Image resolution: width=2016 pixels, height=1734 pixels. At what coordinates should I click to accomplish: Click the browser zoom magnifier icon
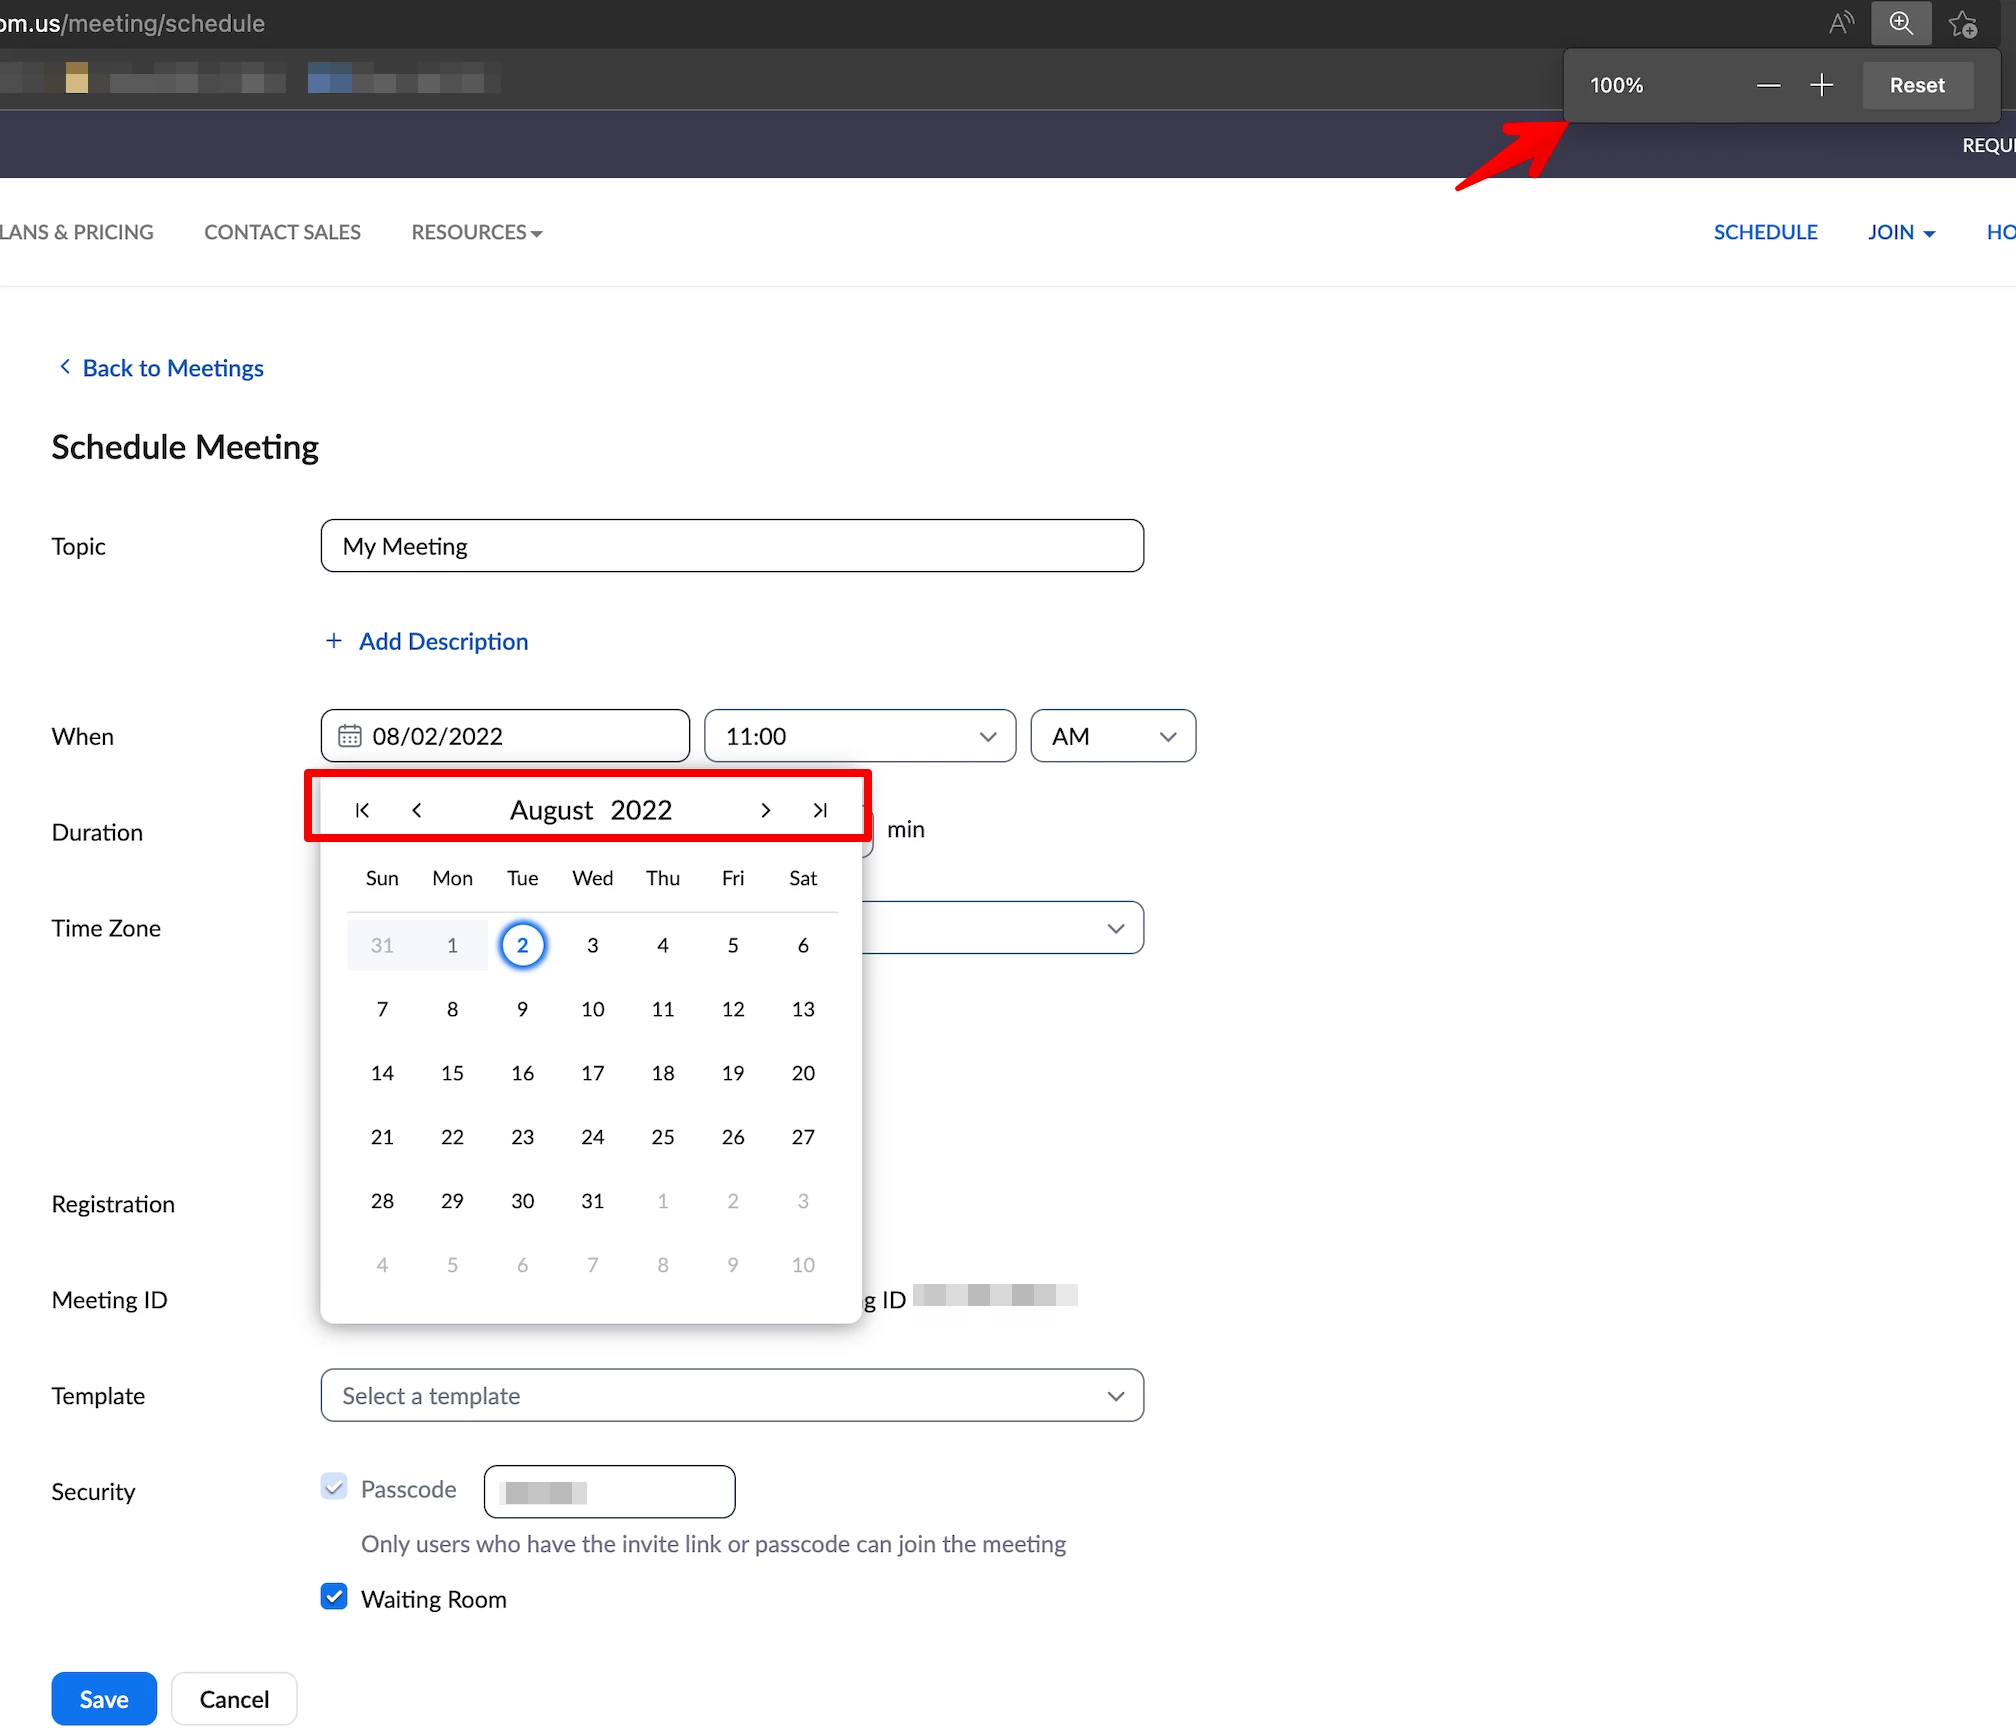(x=1901, y=23)
